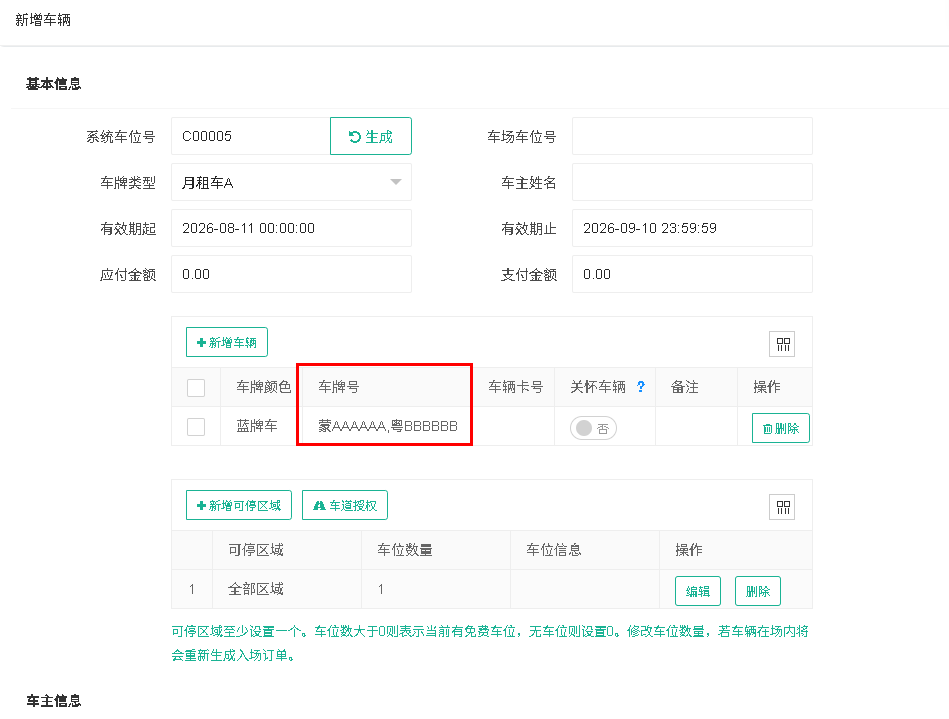Open column settings icon above vehicle table
Image resolution: width=949 pixels, height=719 pixels.
782,344
